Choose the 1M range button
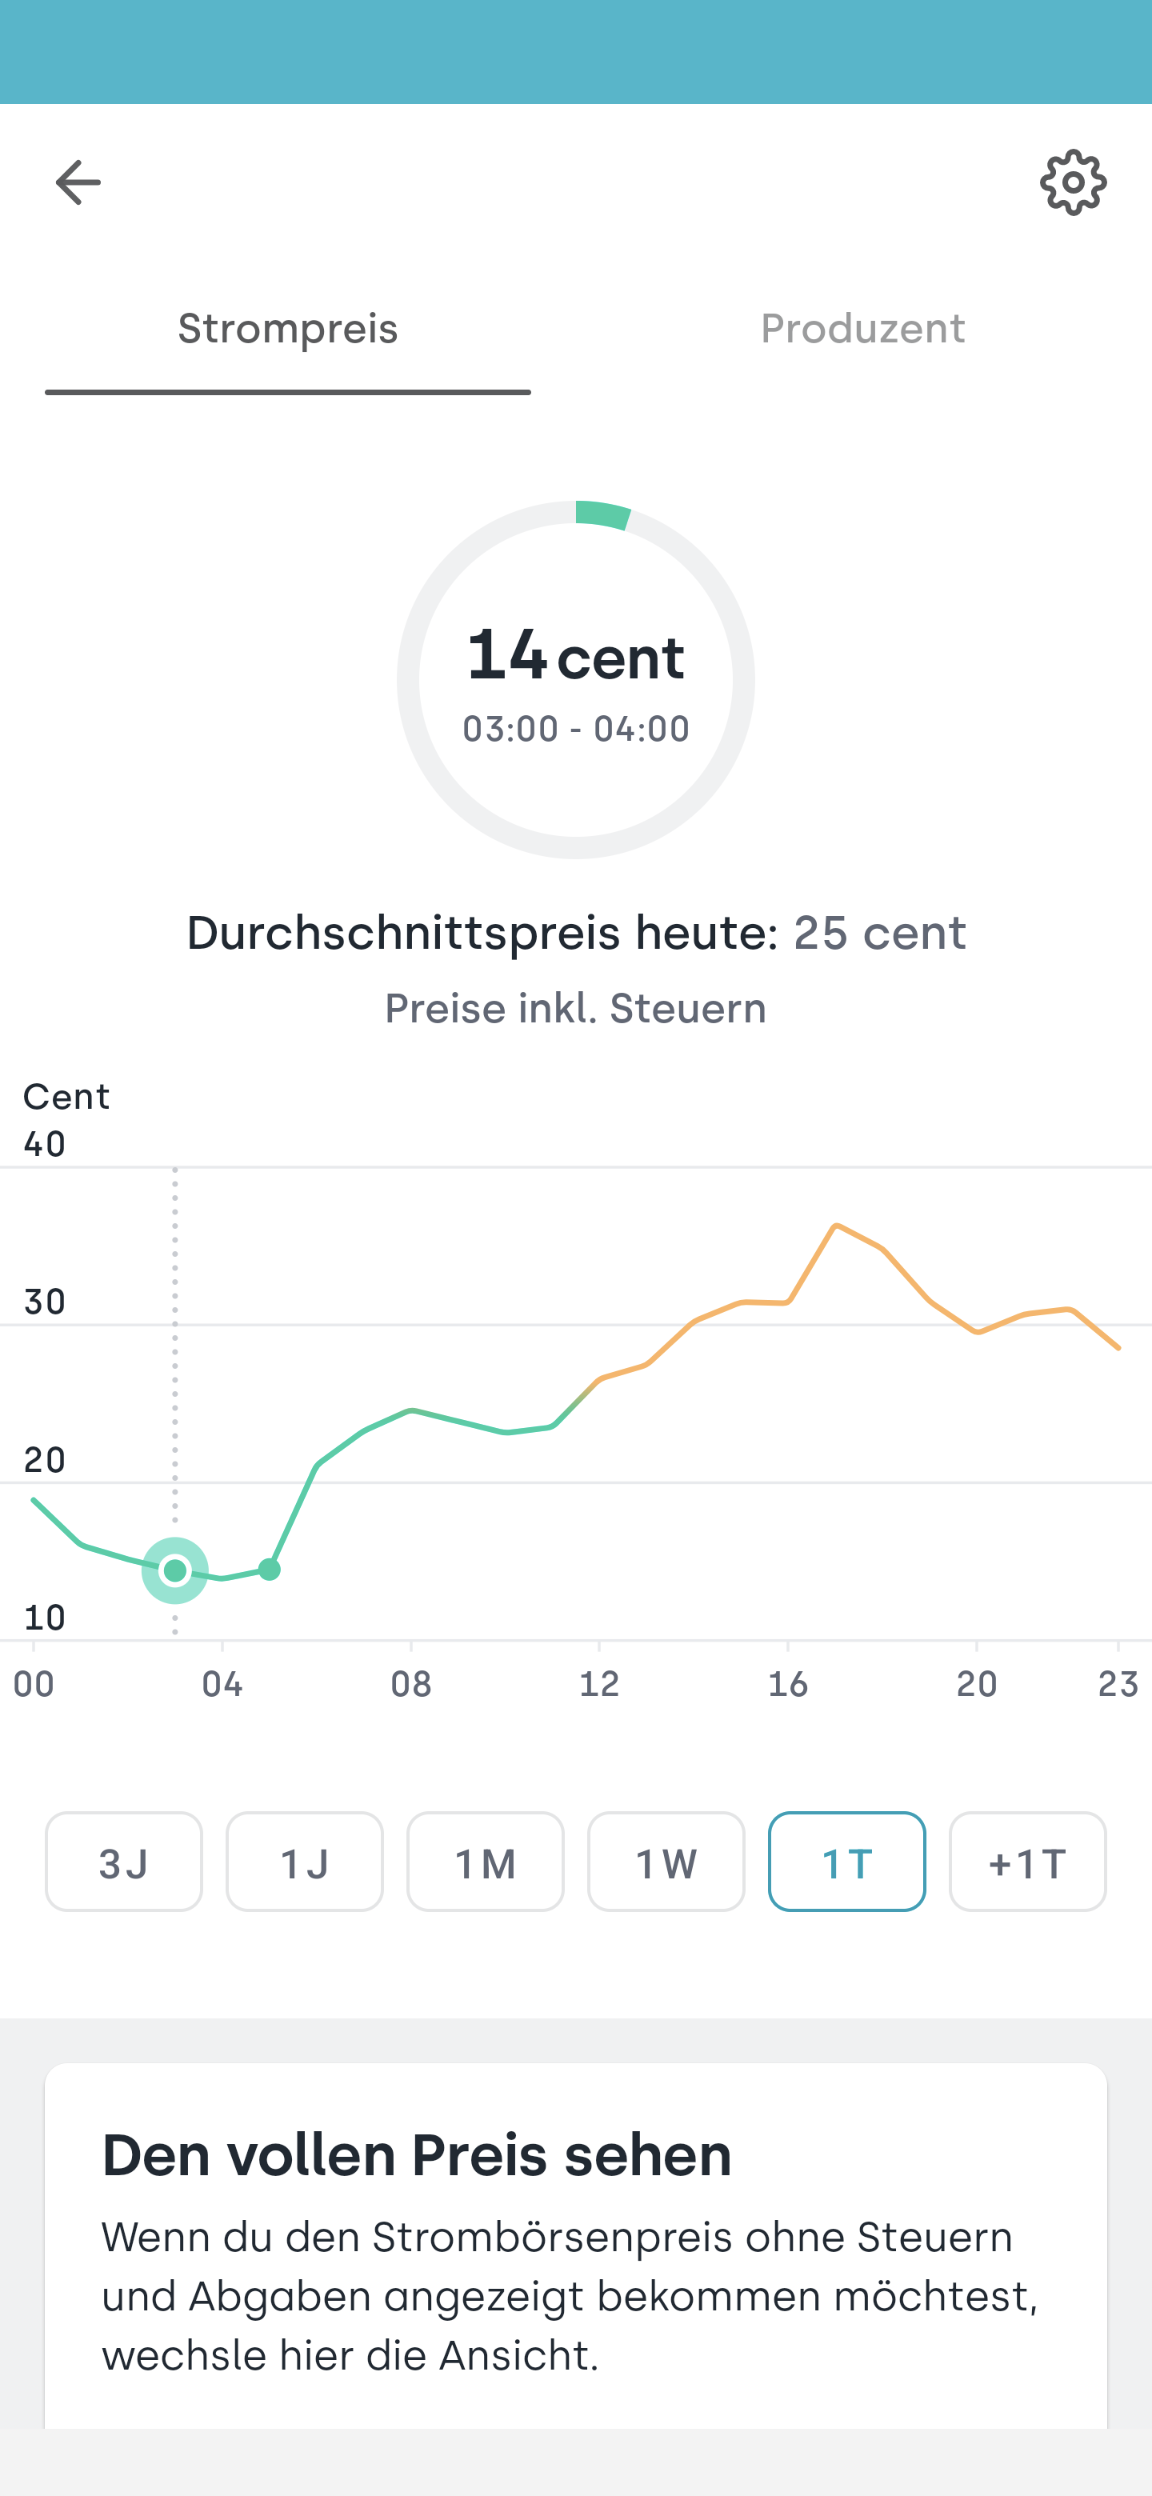 click(486, 1862)
